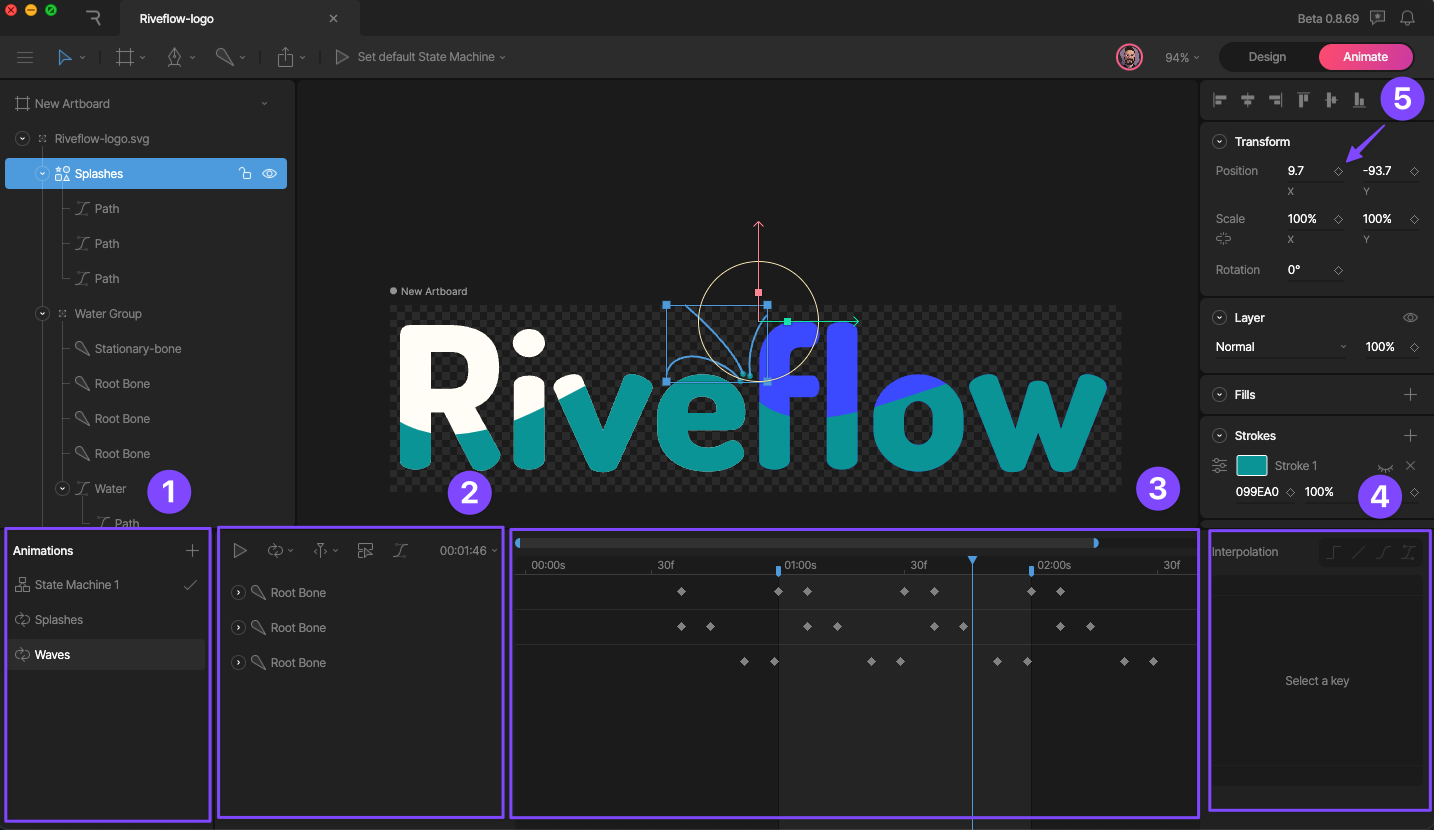Open the New Artboard chevron

265,104
